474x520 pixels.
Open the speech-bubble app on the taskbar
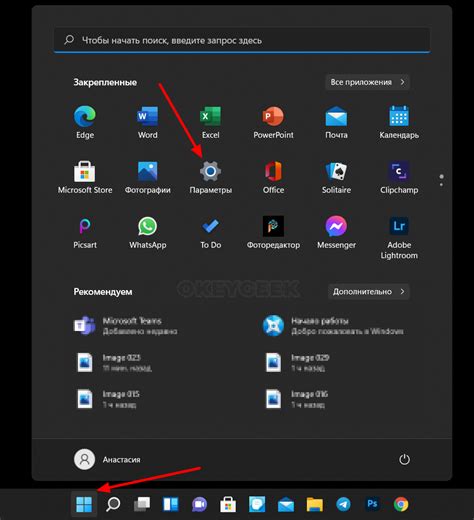click(x=257, y=504)
